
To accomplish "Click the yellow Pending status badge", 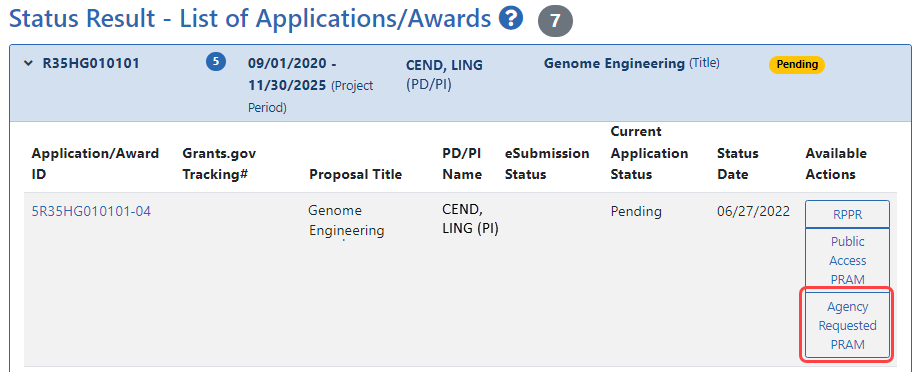I will [x=796, y=64].
